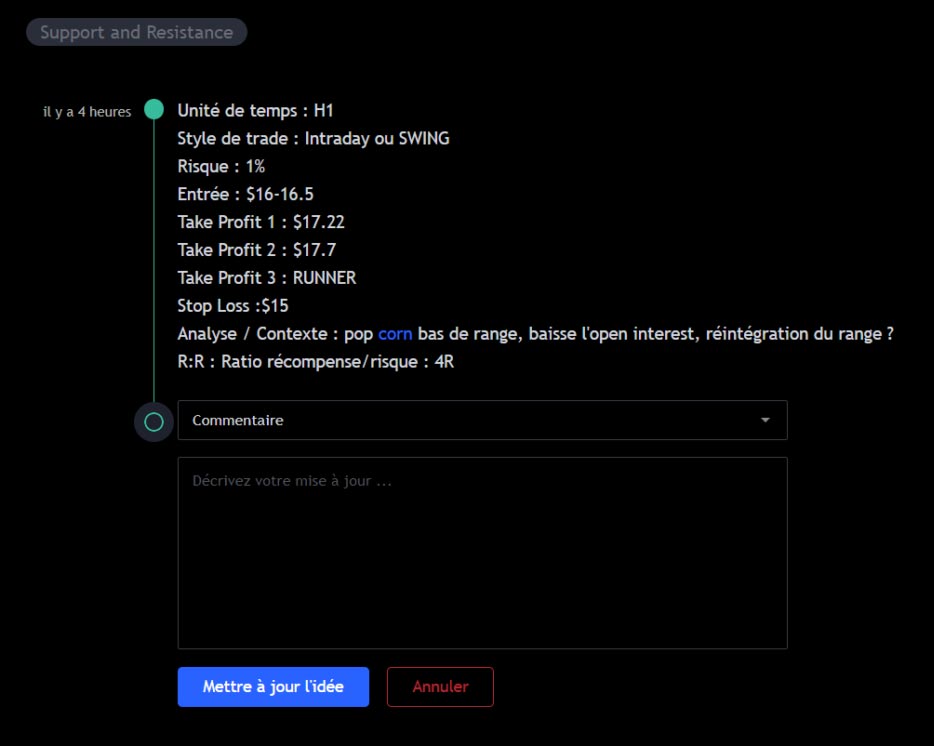Click 'Take Profit 2 : $17.7'
The height and width of the screenshot is (746, 934).
(x=257, y=250)
